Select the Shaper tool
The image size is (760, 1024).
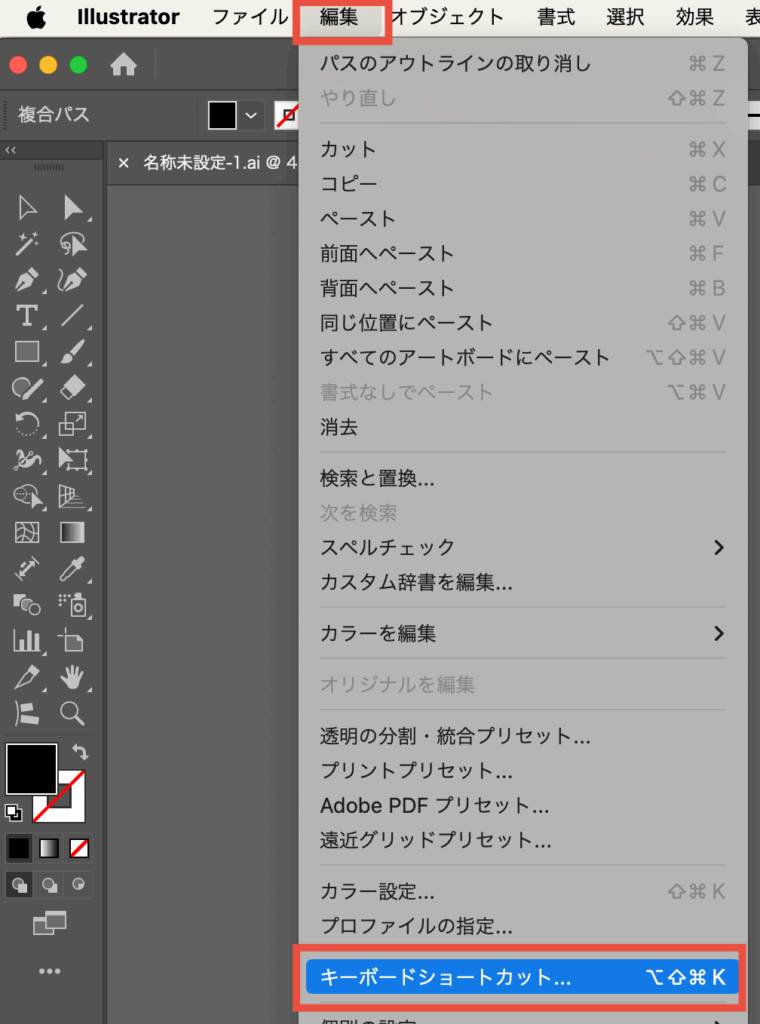[27, 389]
